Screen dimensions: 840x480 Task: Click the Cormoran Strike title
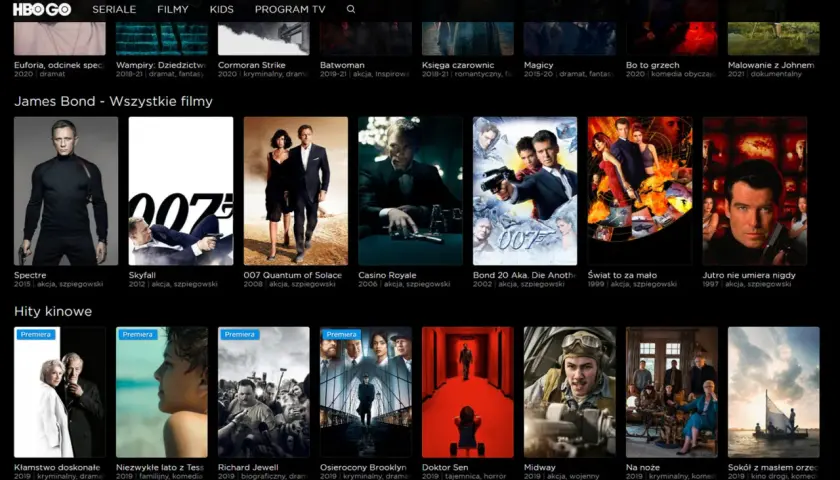click(252, 65)
